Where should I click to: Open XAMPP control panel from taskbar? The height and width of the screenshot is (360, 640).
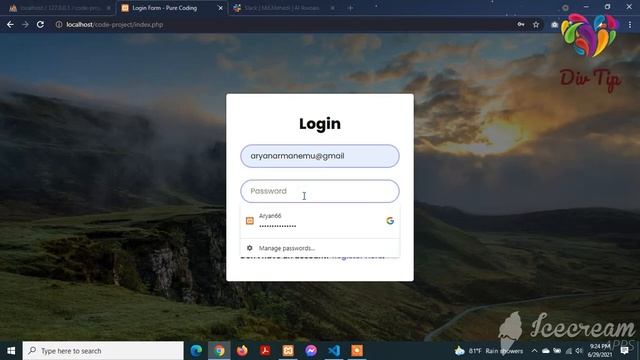(288, 351)
